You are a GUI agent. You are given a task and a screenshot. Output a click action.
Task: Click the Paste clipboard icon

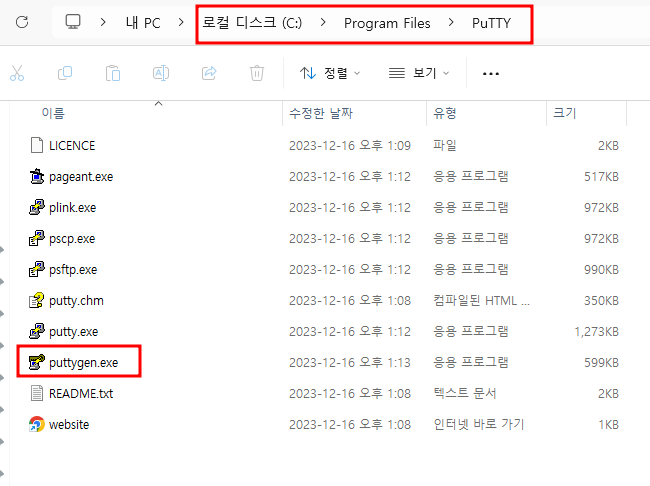113,73
